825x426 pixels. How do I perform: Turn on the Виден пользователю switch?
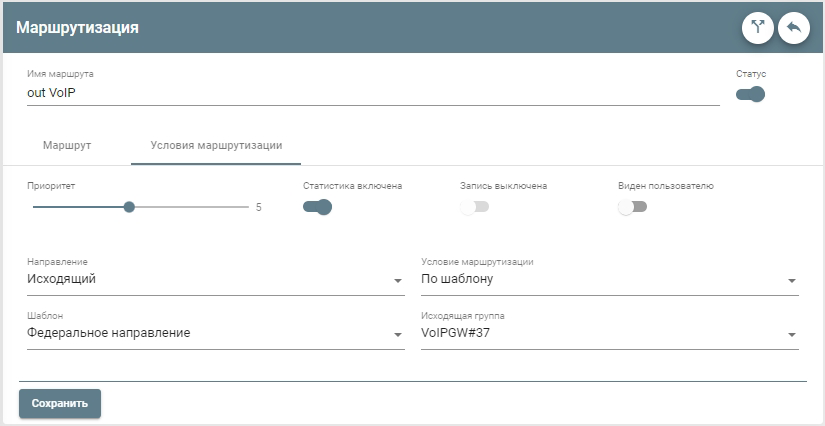tap(632, 207)
